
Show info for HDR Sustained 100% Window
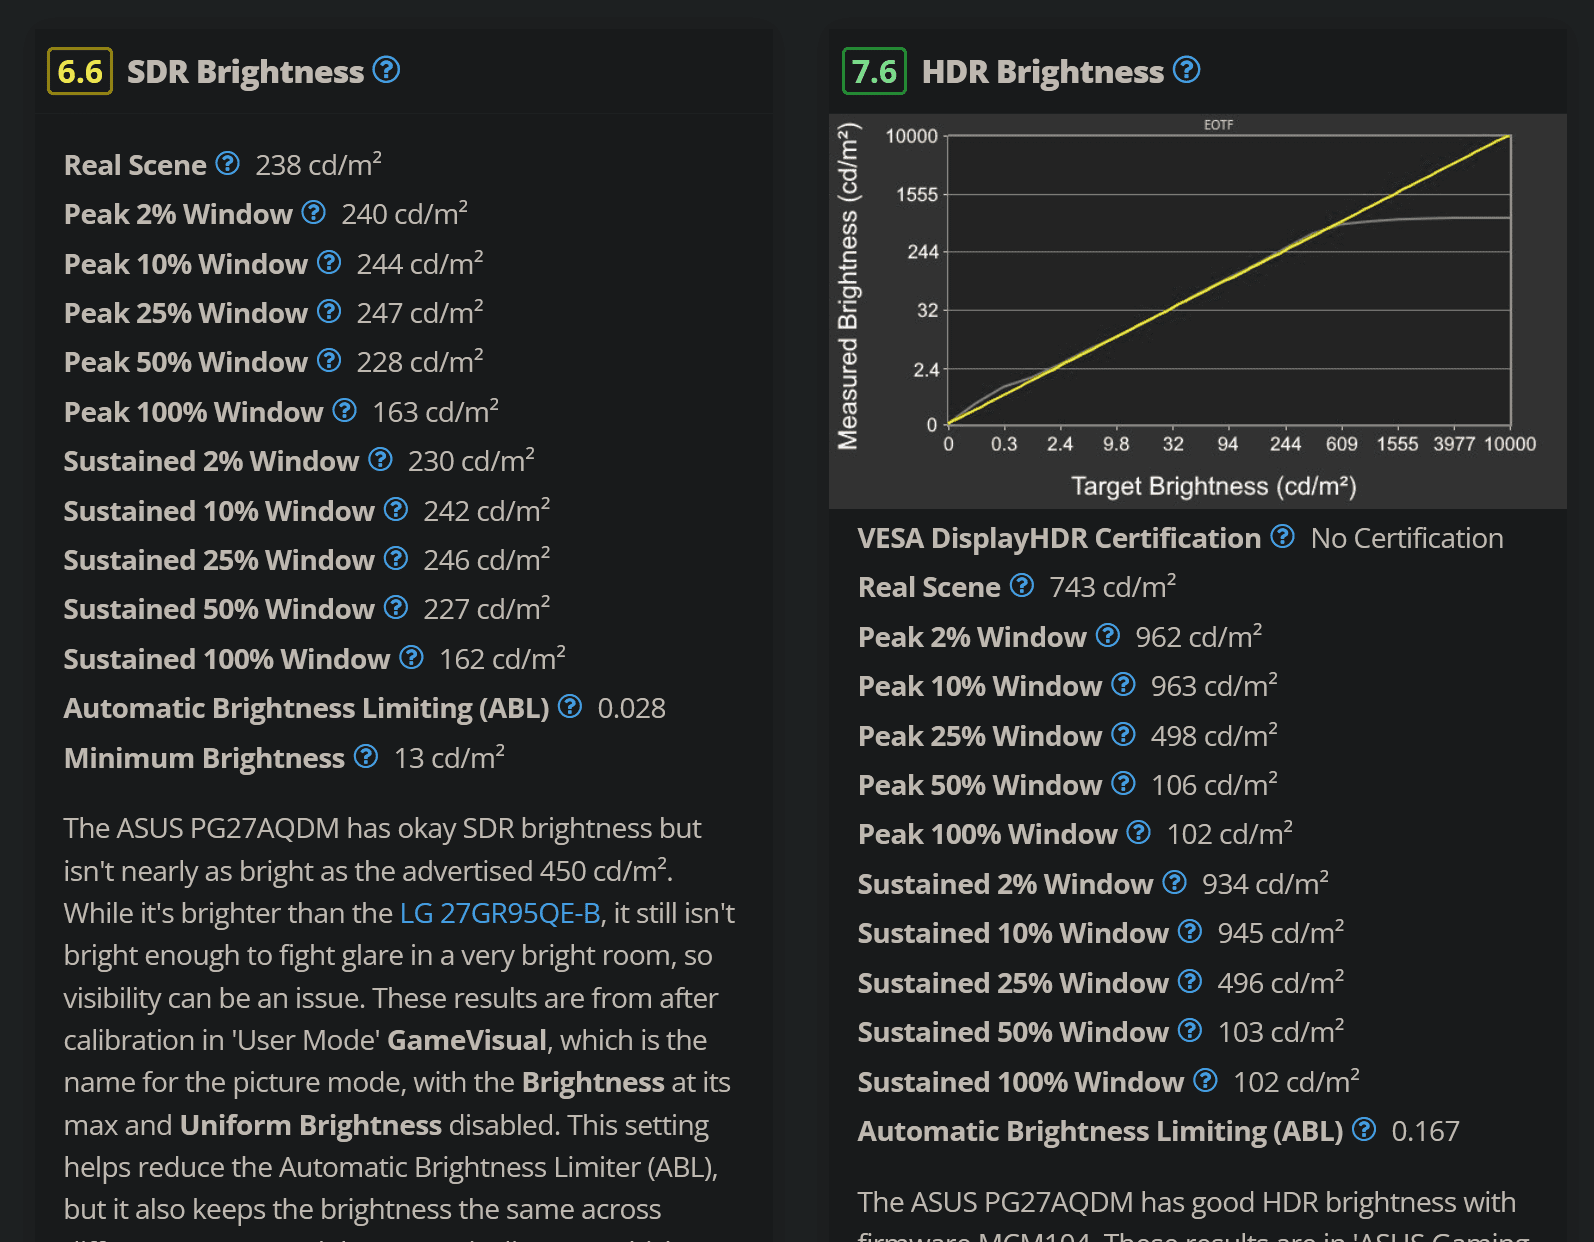pos(1206,1080)
